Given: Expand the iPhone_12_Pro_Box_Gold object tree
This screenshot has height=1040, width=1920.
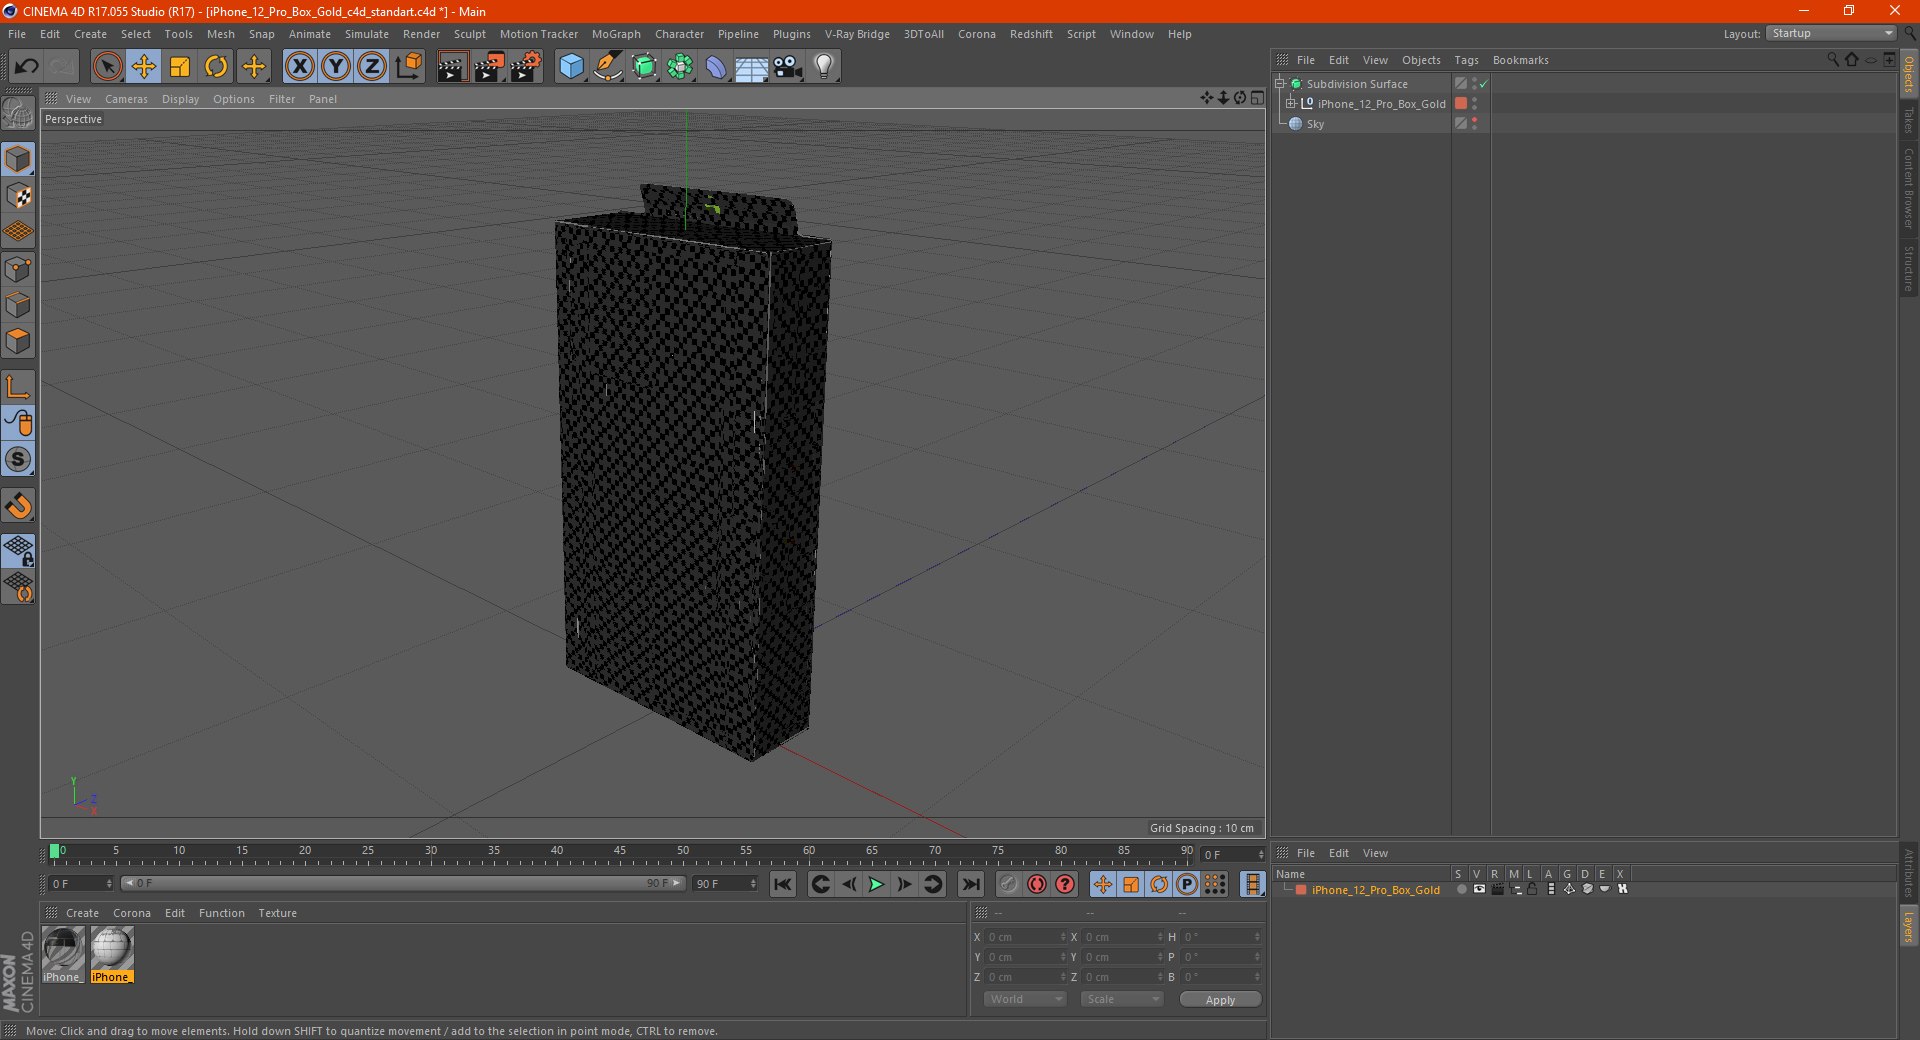Looking at the screenshot, I should [x=1290, y=104].
